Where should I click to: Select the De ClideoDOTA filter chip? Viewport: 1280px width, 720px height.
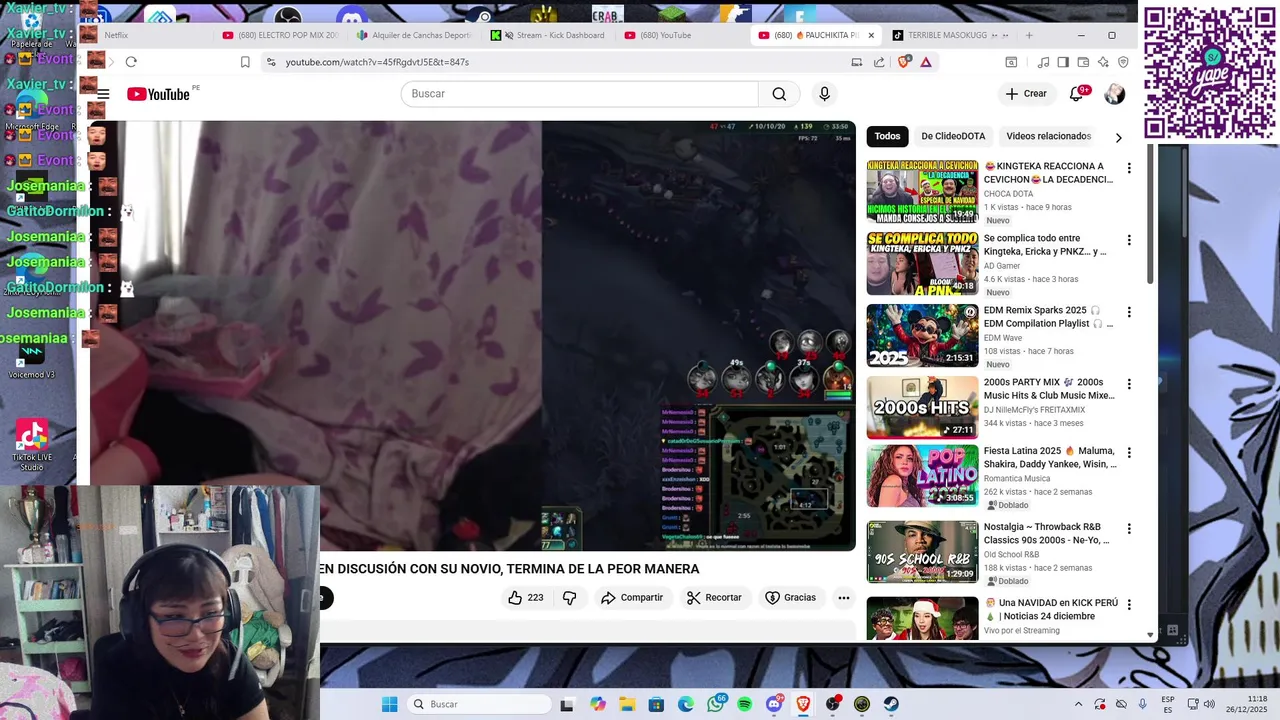point(953,136)
